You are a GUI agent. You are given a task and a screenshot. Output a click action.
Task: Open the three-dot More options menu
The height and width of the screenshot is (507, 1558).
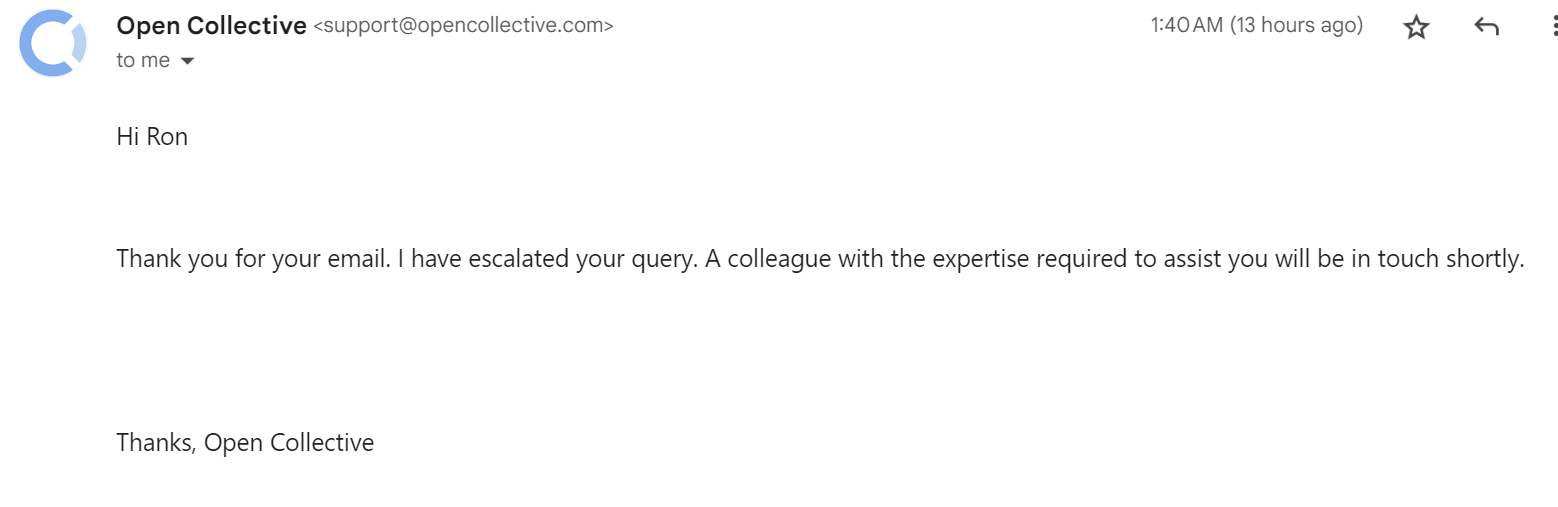coord(1552,27)
